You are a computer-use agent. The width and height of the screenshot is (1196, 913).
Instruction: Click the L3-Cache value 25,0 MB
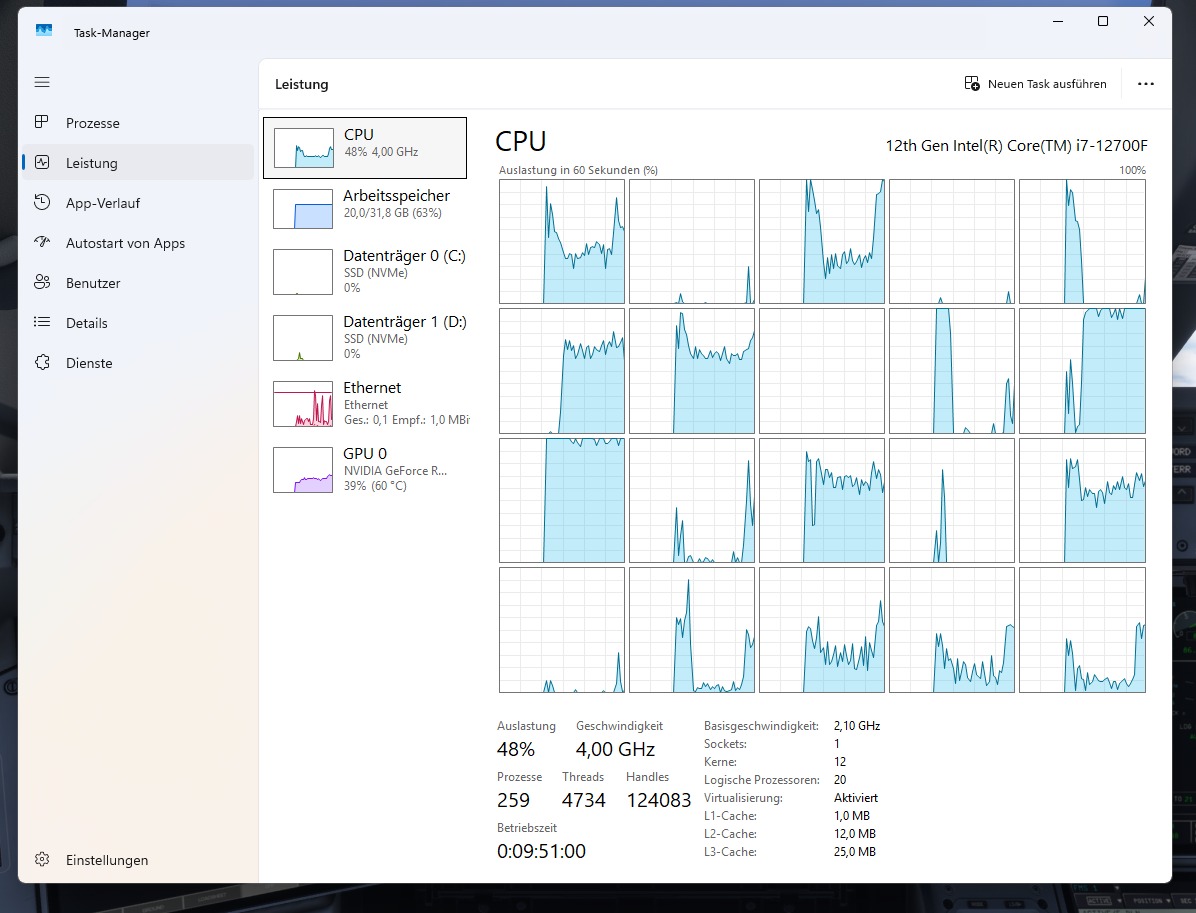(x=855, y=852)
